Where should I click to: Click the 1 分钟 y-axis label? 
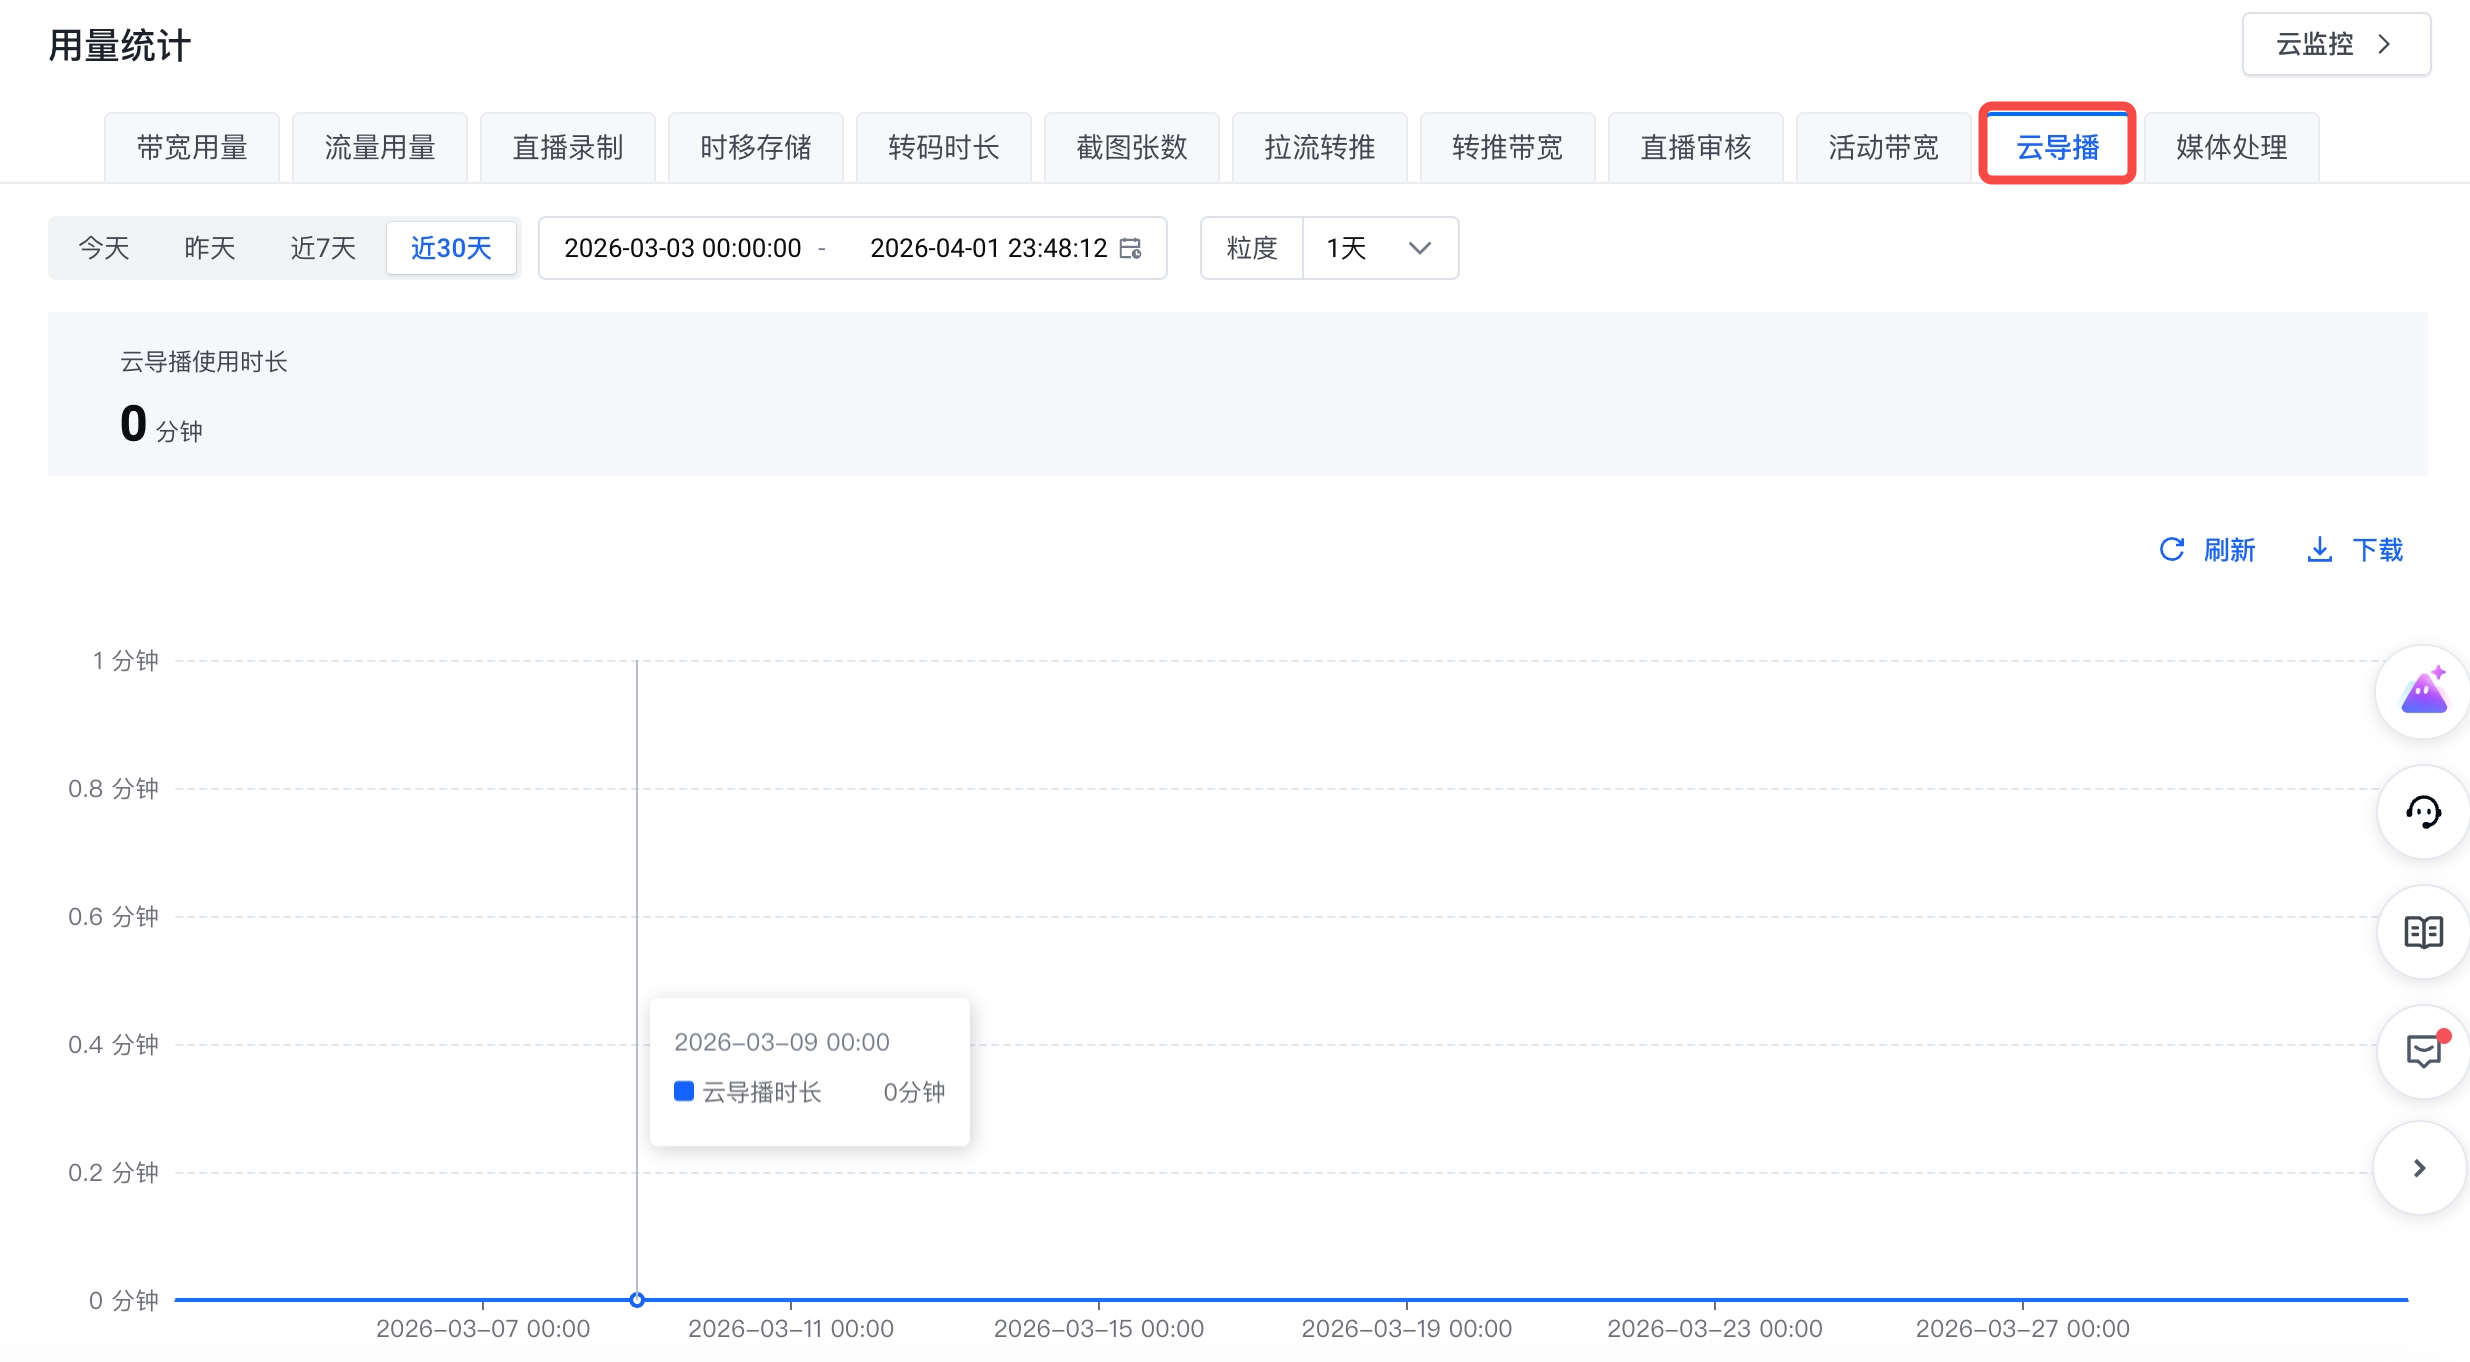click(126, 660)
